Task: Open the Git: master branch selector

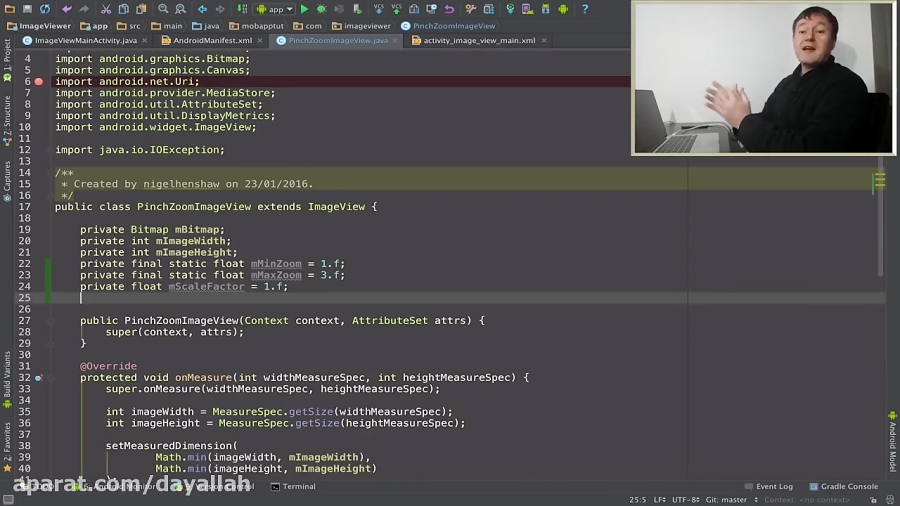Action: (x=726, y=499)
